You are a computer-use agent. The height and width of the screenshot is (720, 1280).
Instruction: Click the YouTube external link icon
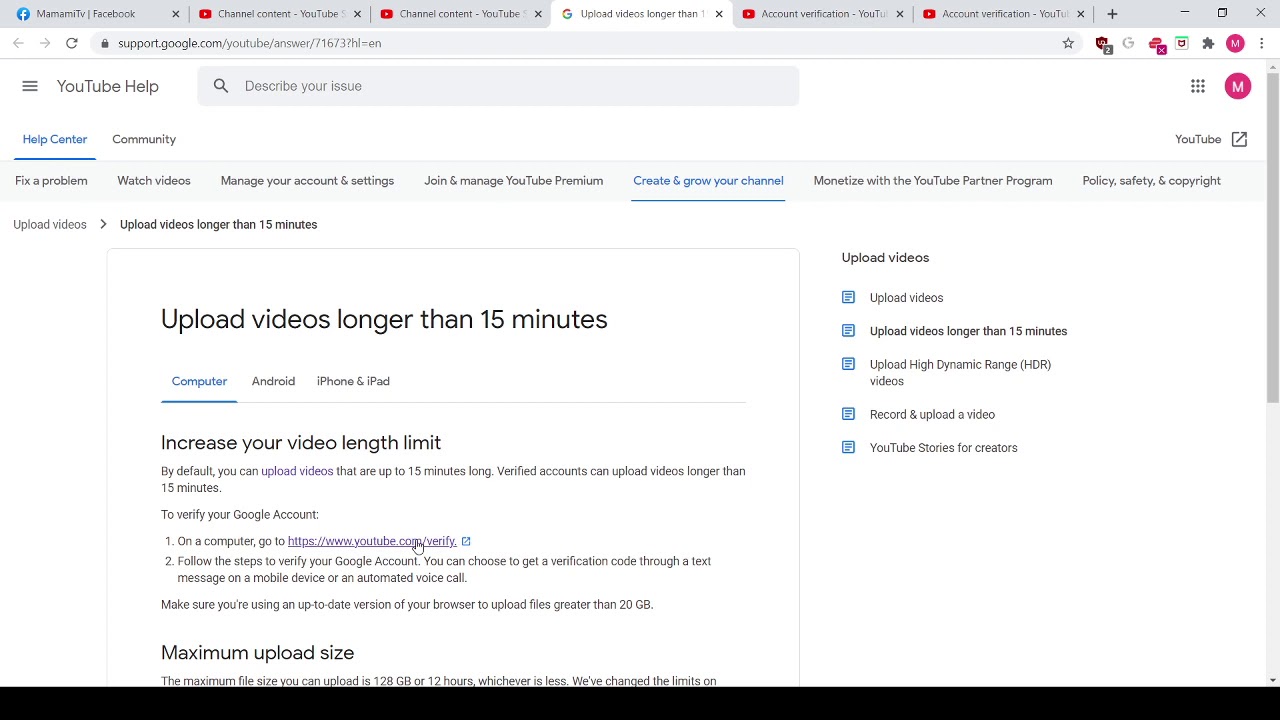click(1240, 140)
